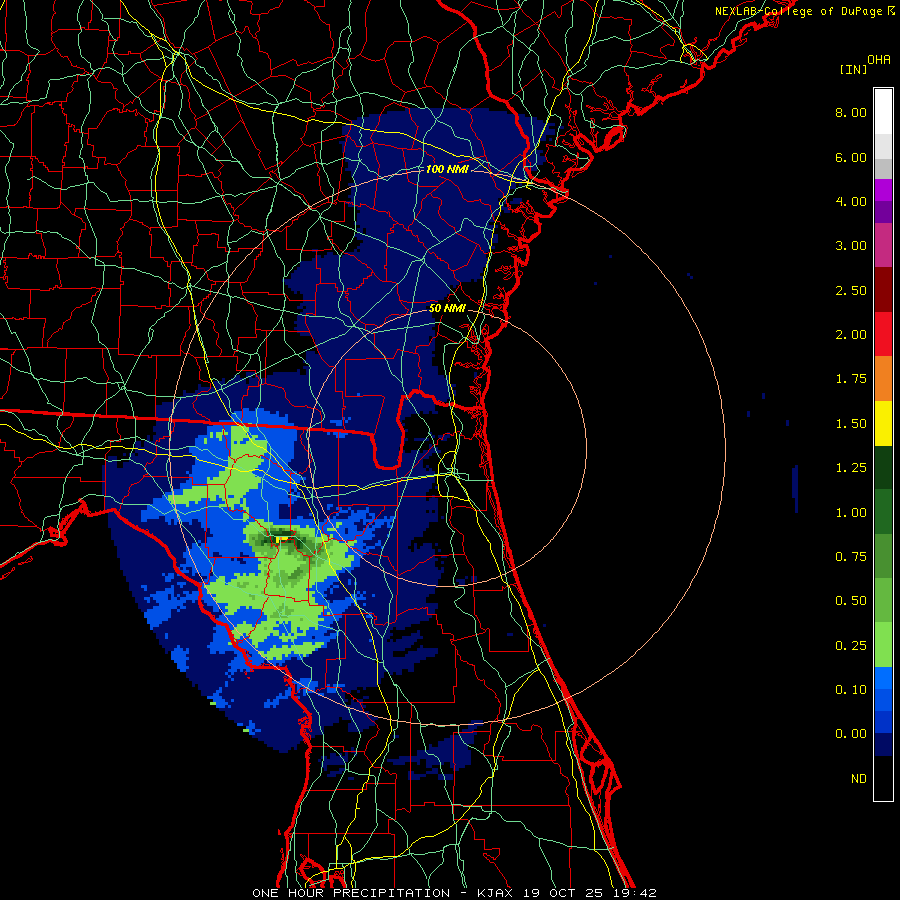Click the 0.75 legend value

pos(851,557)
